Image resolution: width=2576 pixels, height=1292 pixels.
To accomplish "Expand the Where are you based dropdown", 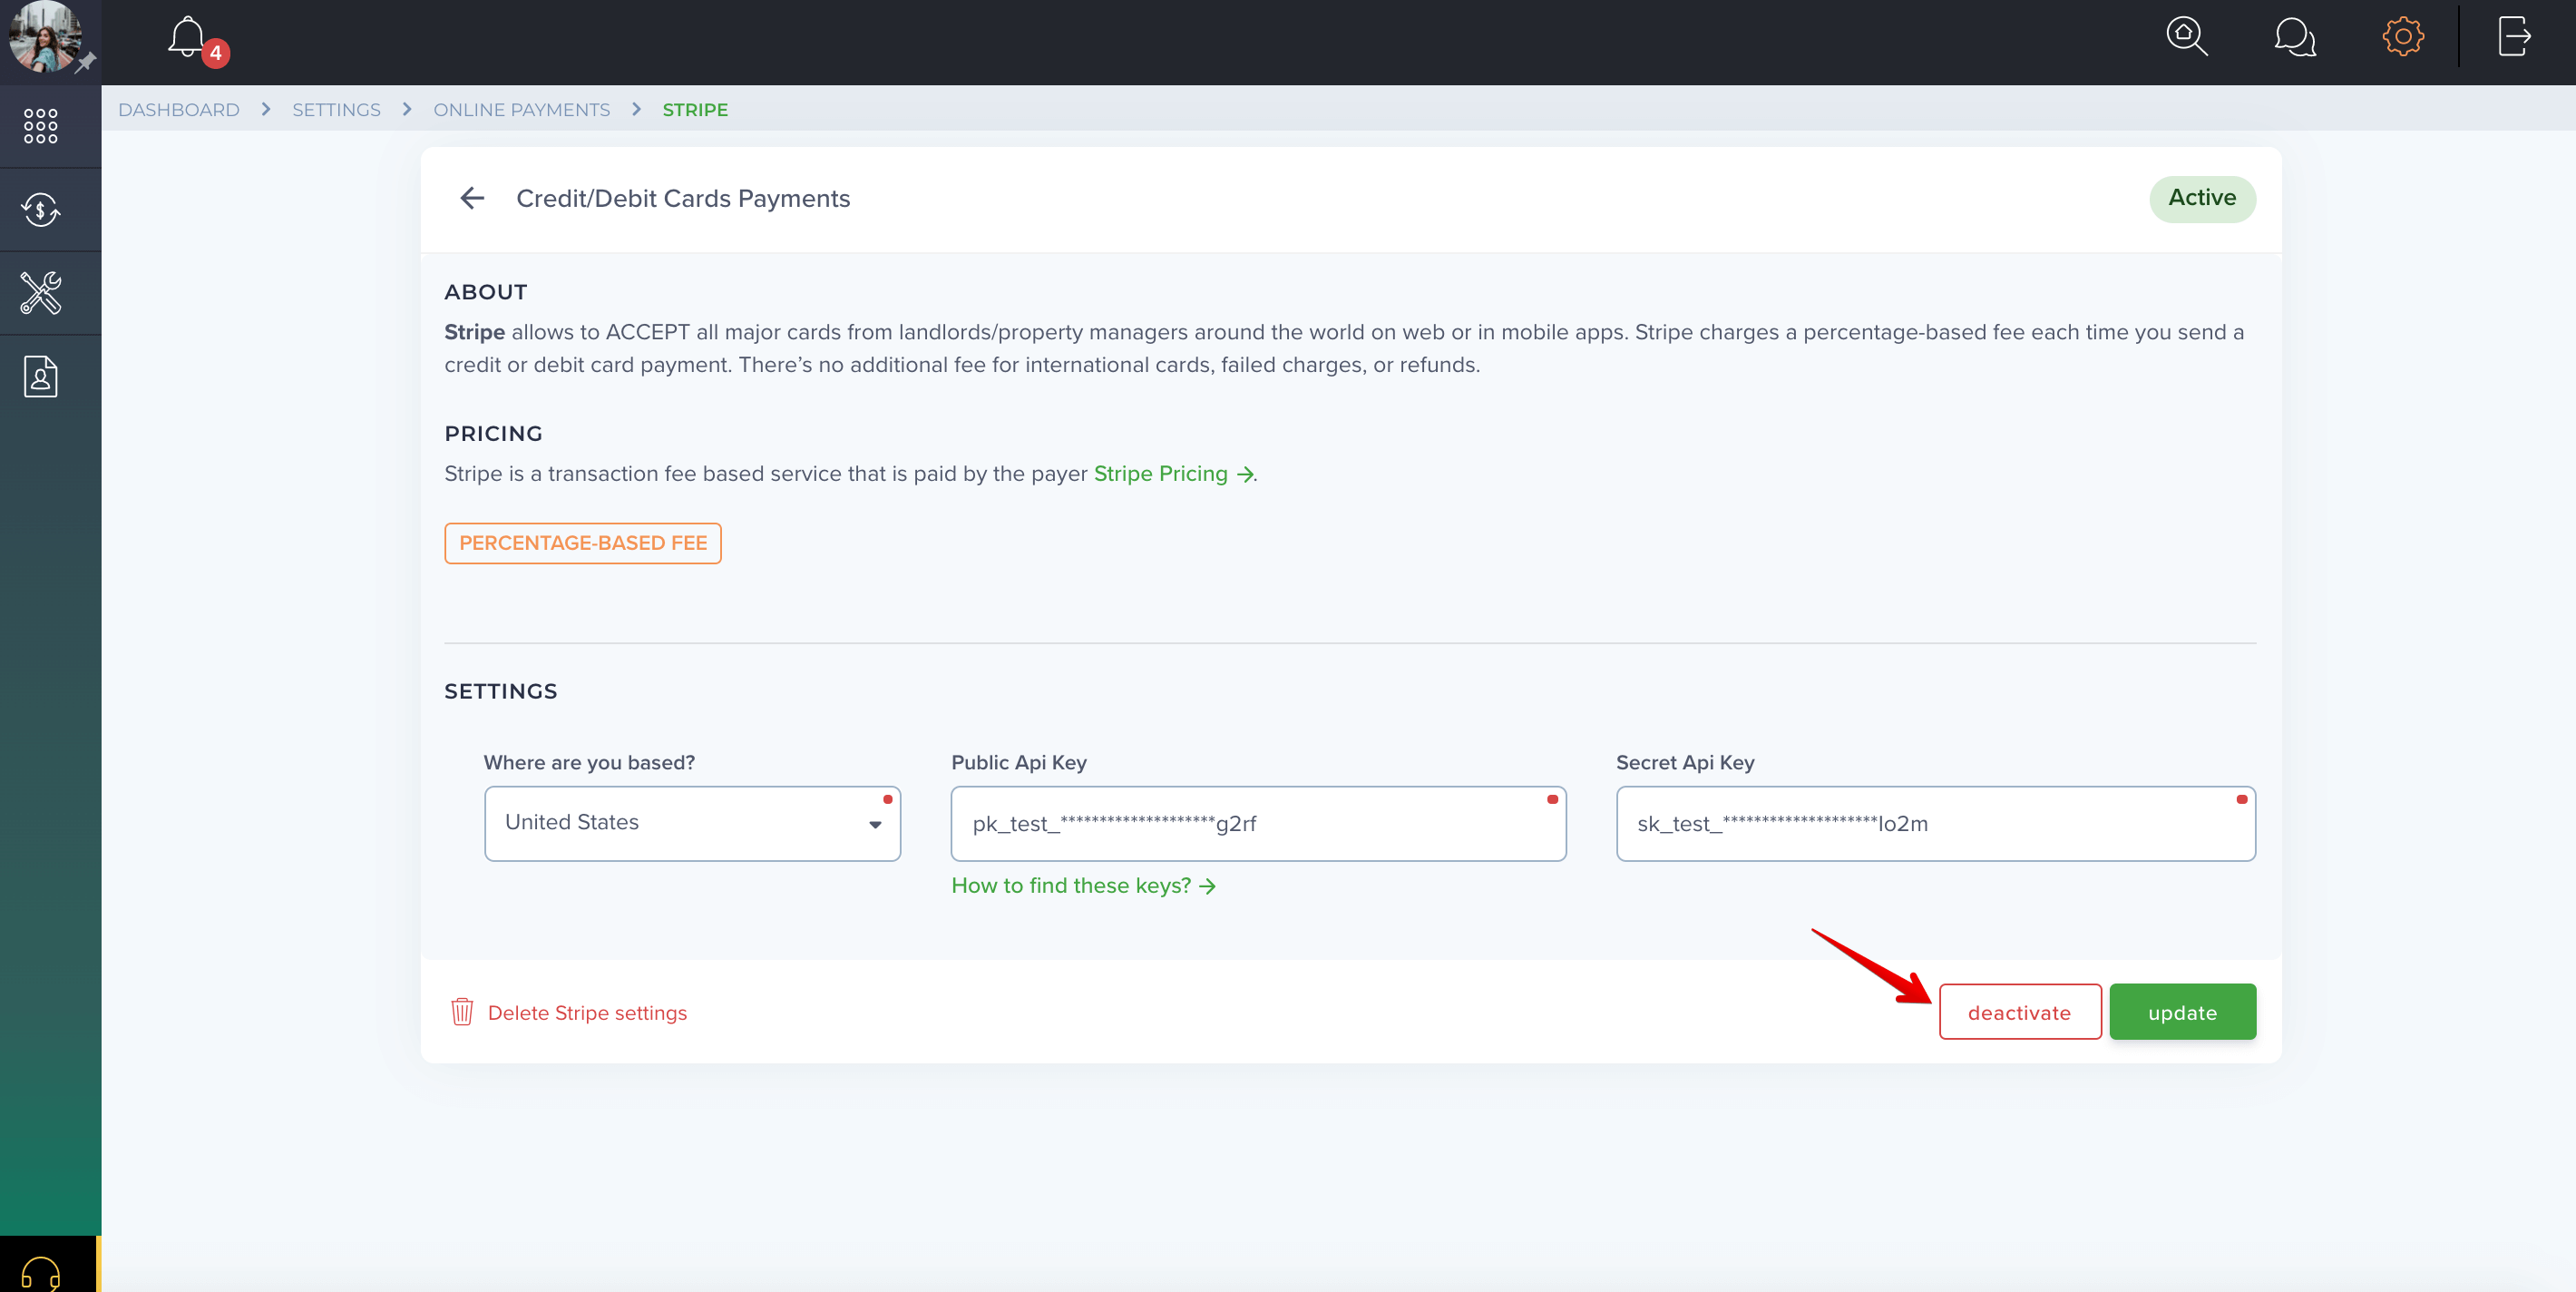I will tap(692, 823).
